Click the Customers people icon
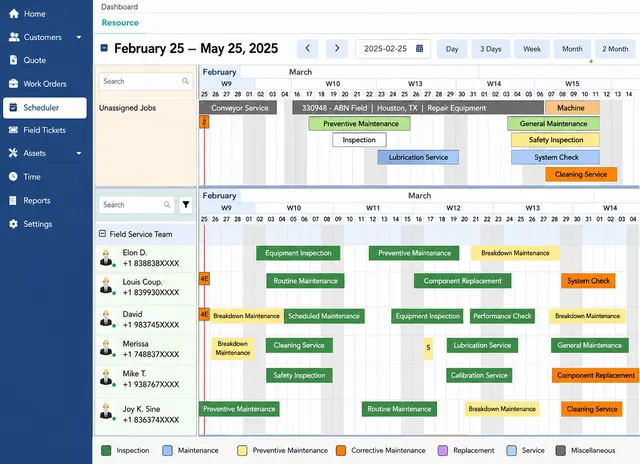 (14, 37)
